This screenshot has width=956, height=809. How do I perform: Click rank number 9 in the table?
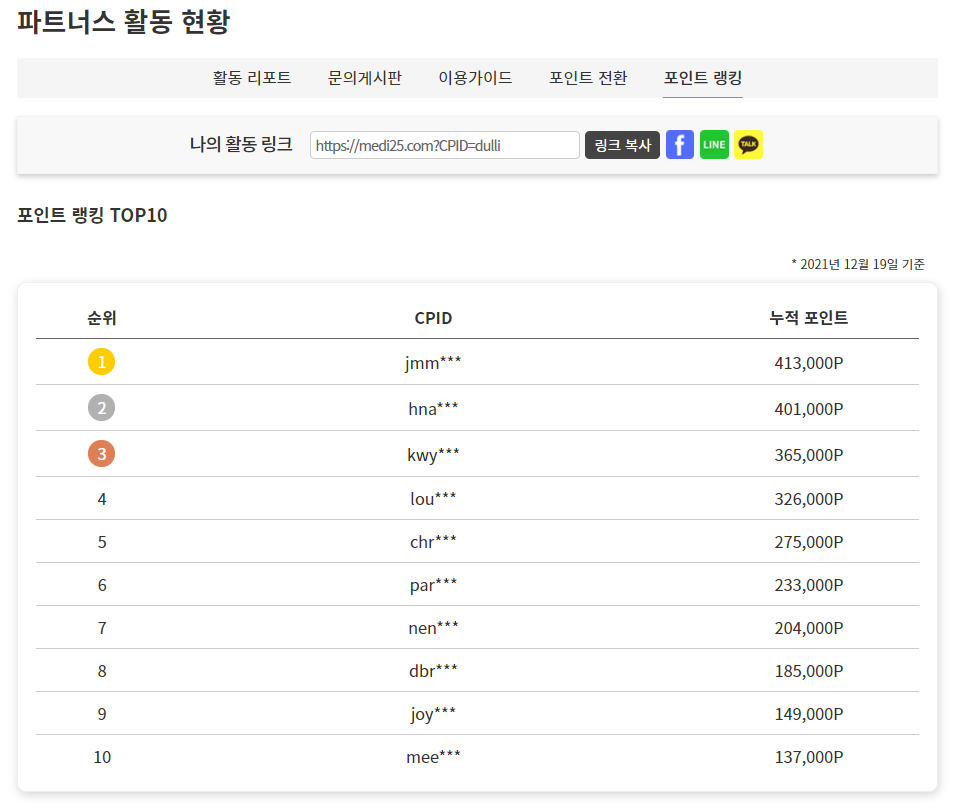[x=102, y=714]
